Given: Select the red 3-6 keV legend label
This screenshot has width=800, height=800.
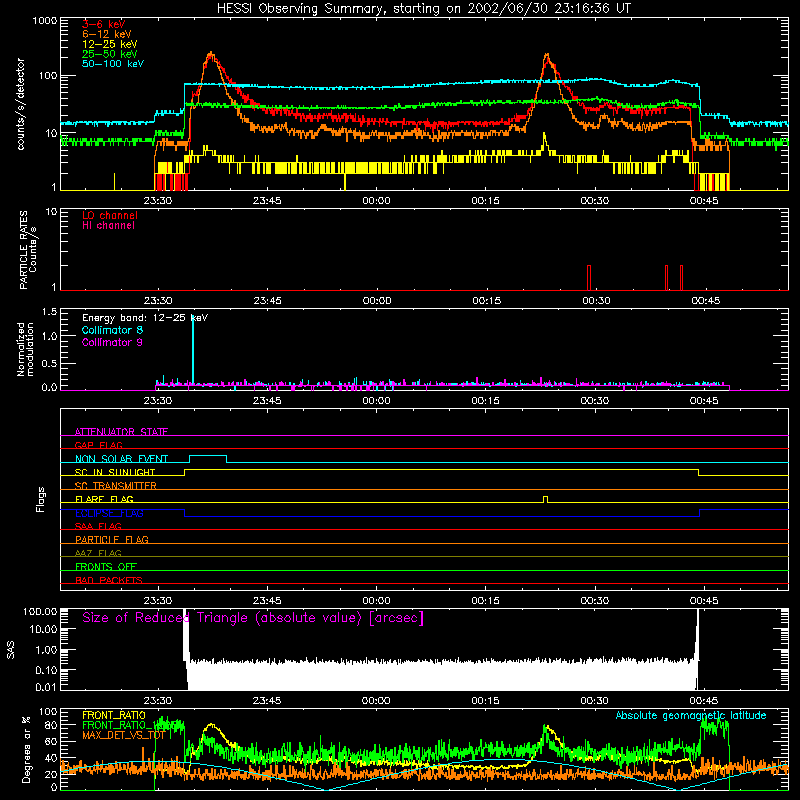Looking at the screenshot, I should 104,24.
